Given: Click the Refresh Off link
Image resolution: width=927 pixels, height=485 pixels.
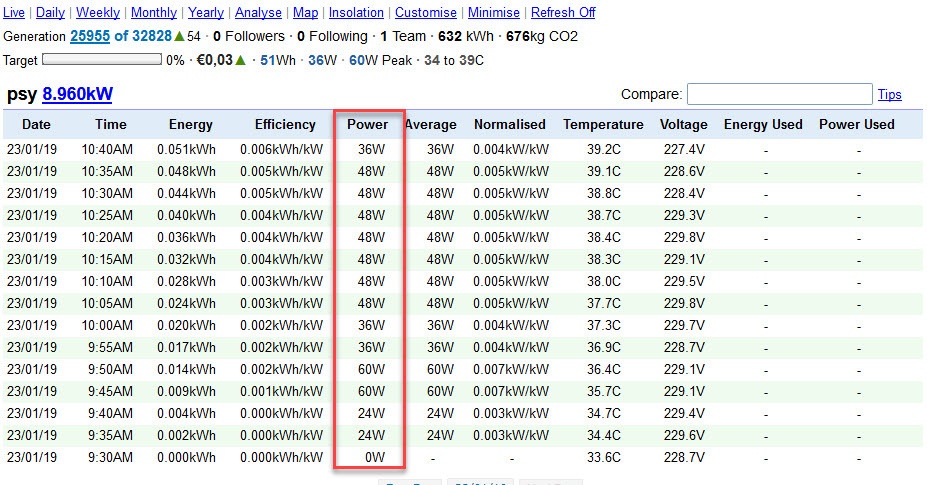Looking at the screenshot, I should tap(563, 12).
